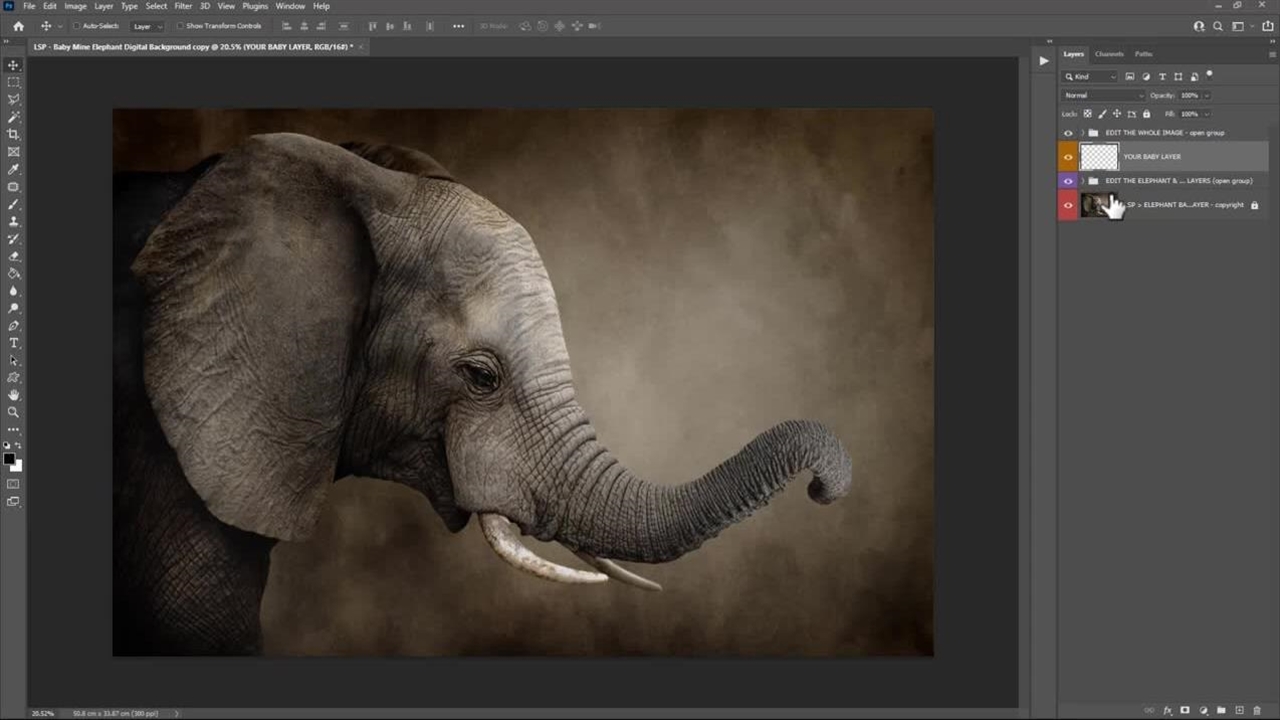Click the Home icon in options bar
The height and width of the screenshot is (720, 1280).
(18, 26)
